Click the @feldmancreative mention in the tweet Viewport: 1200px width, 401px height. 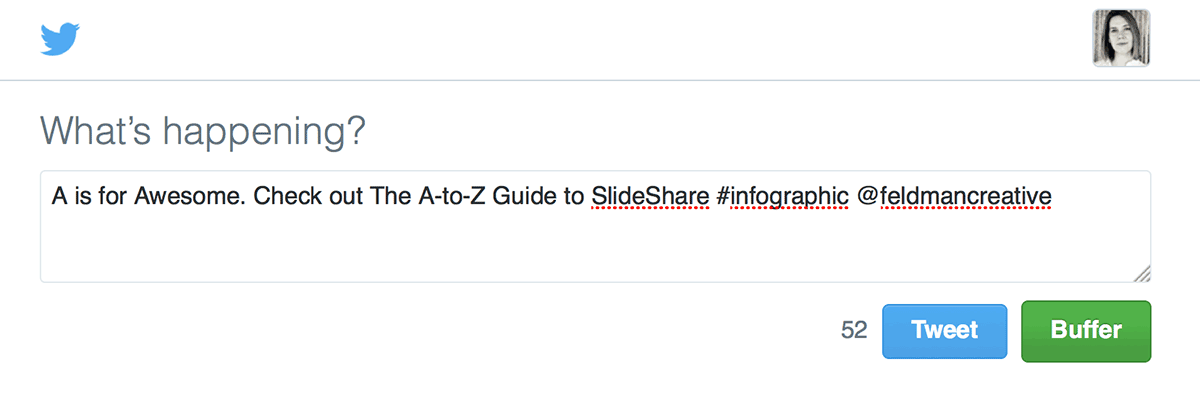pyautogui.click(x=954, y=196)
